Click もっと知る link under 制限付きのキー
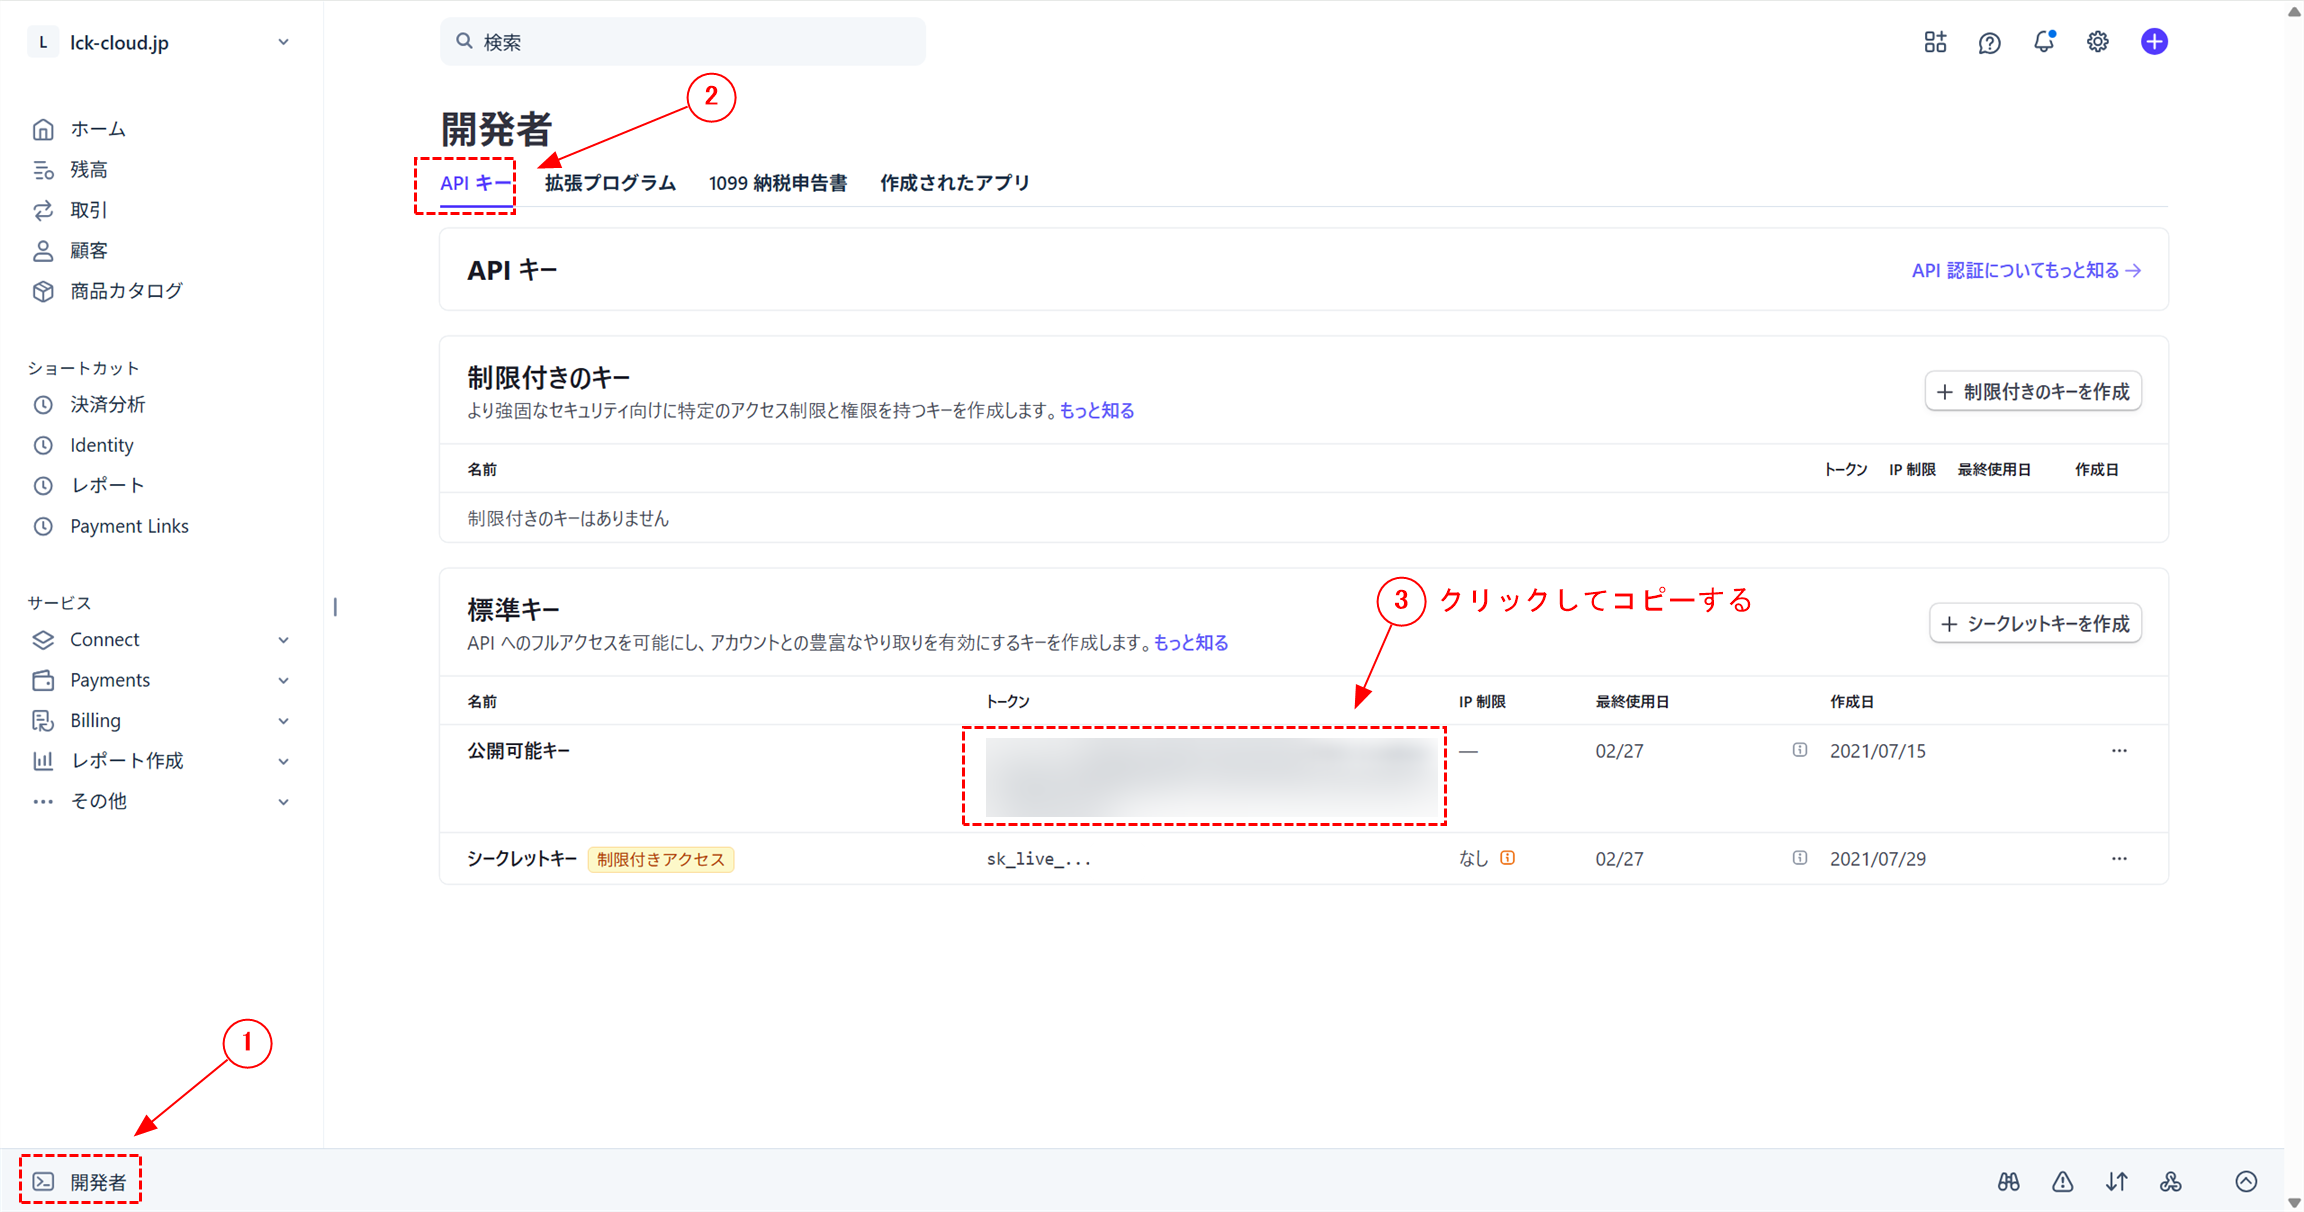The width and height of the screenshot is (2304, 1212). [x=1097, y=411]
